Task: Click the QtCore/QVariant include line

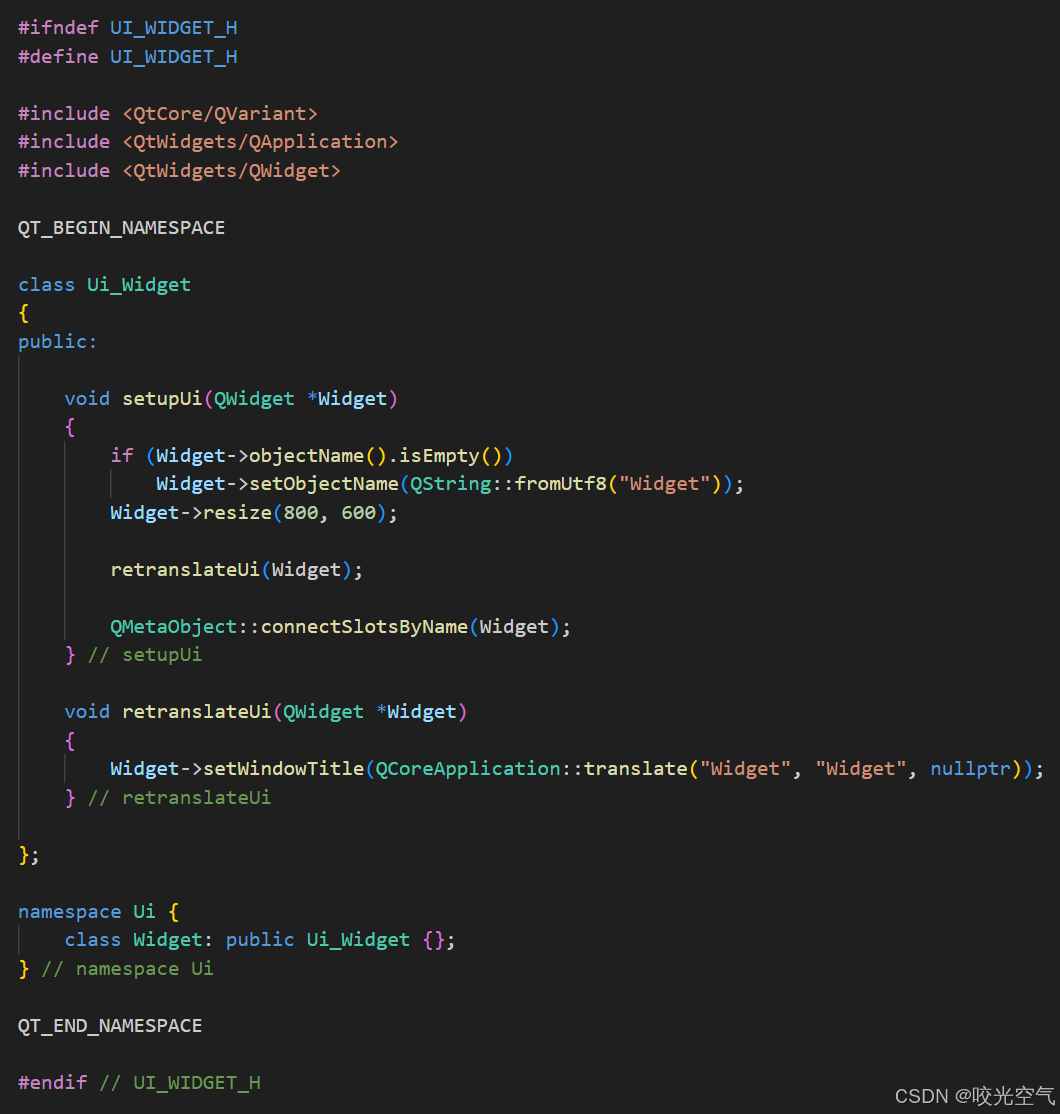Action: 168,114
